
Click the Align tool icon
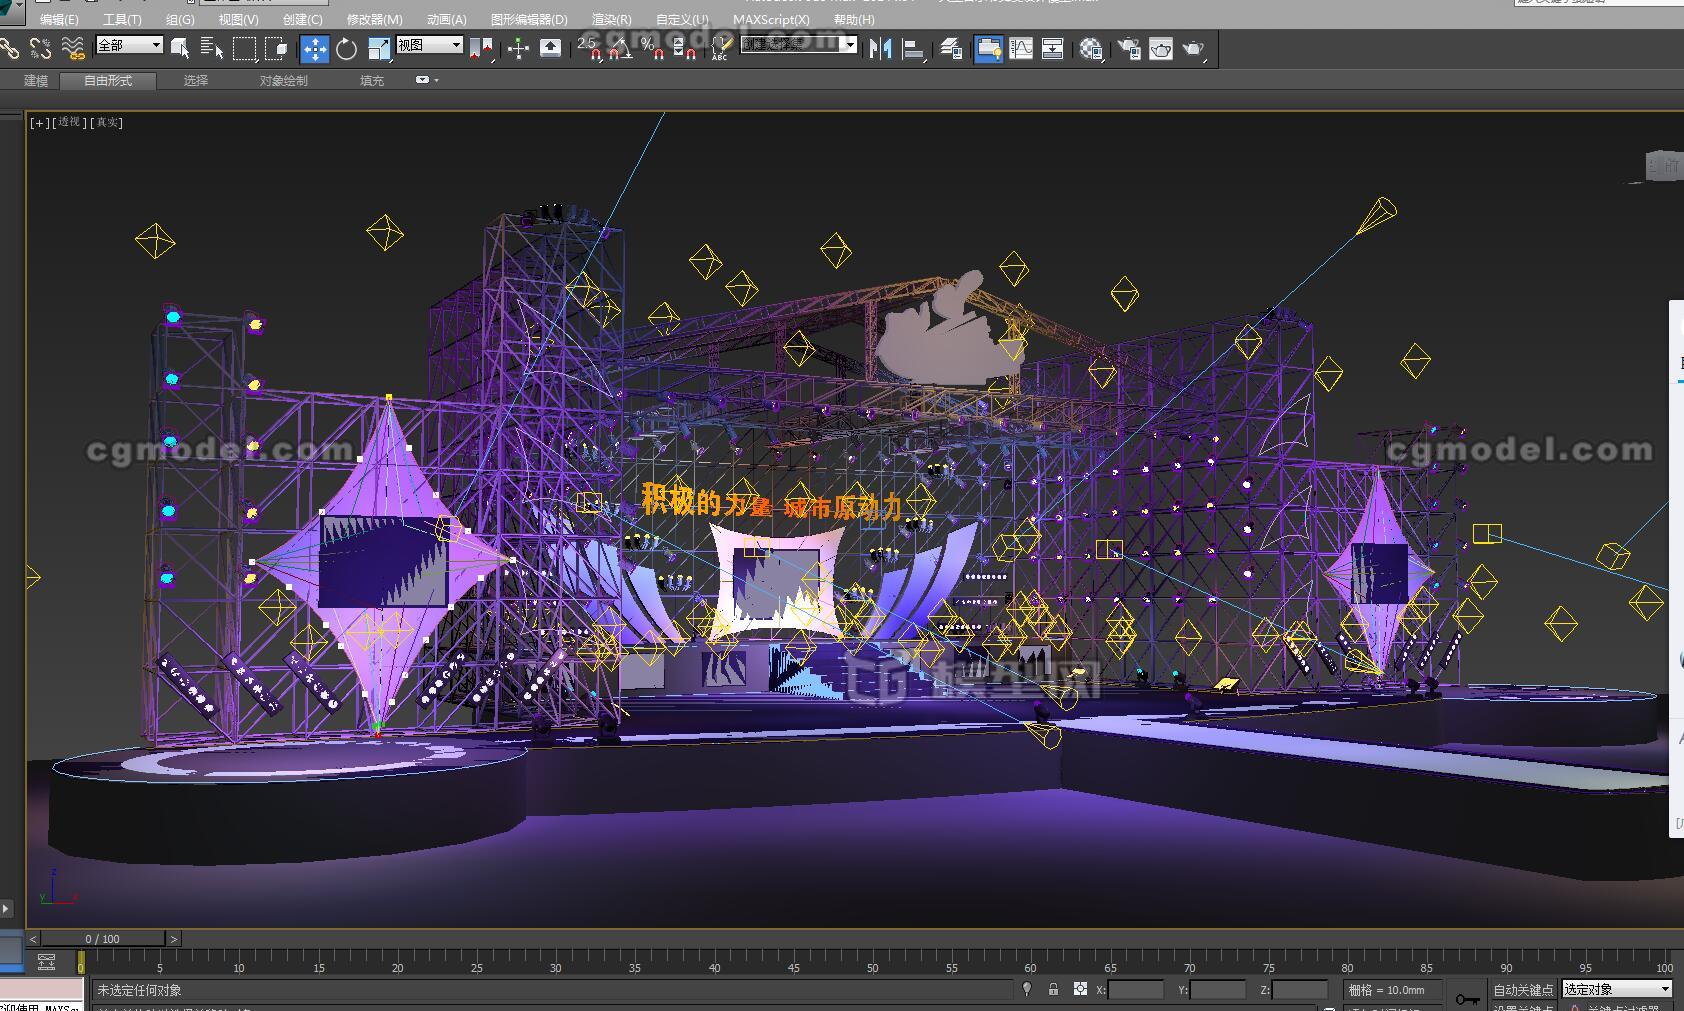tap(913, 48)
